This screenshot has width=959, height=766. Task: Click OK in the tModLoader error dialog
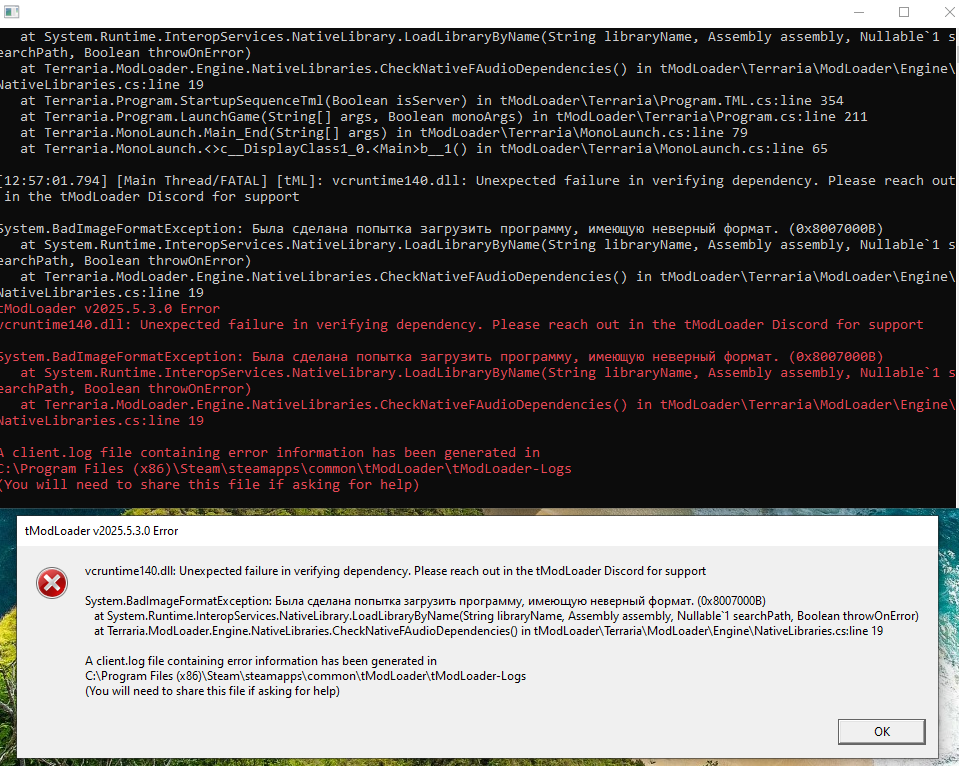point(881,732)
